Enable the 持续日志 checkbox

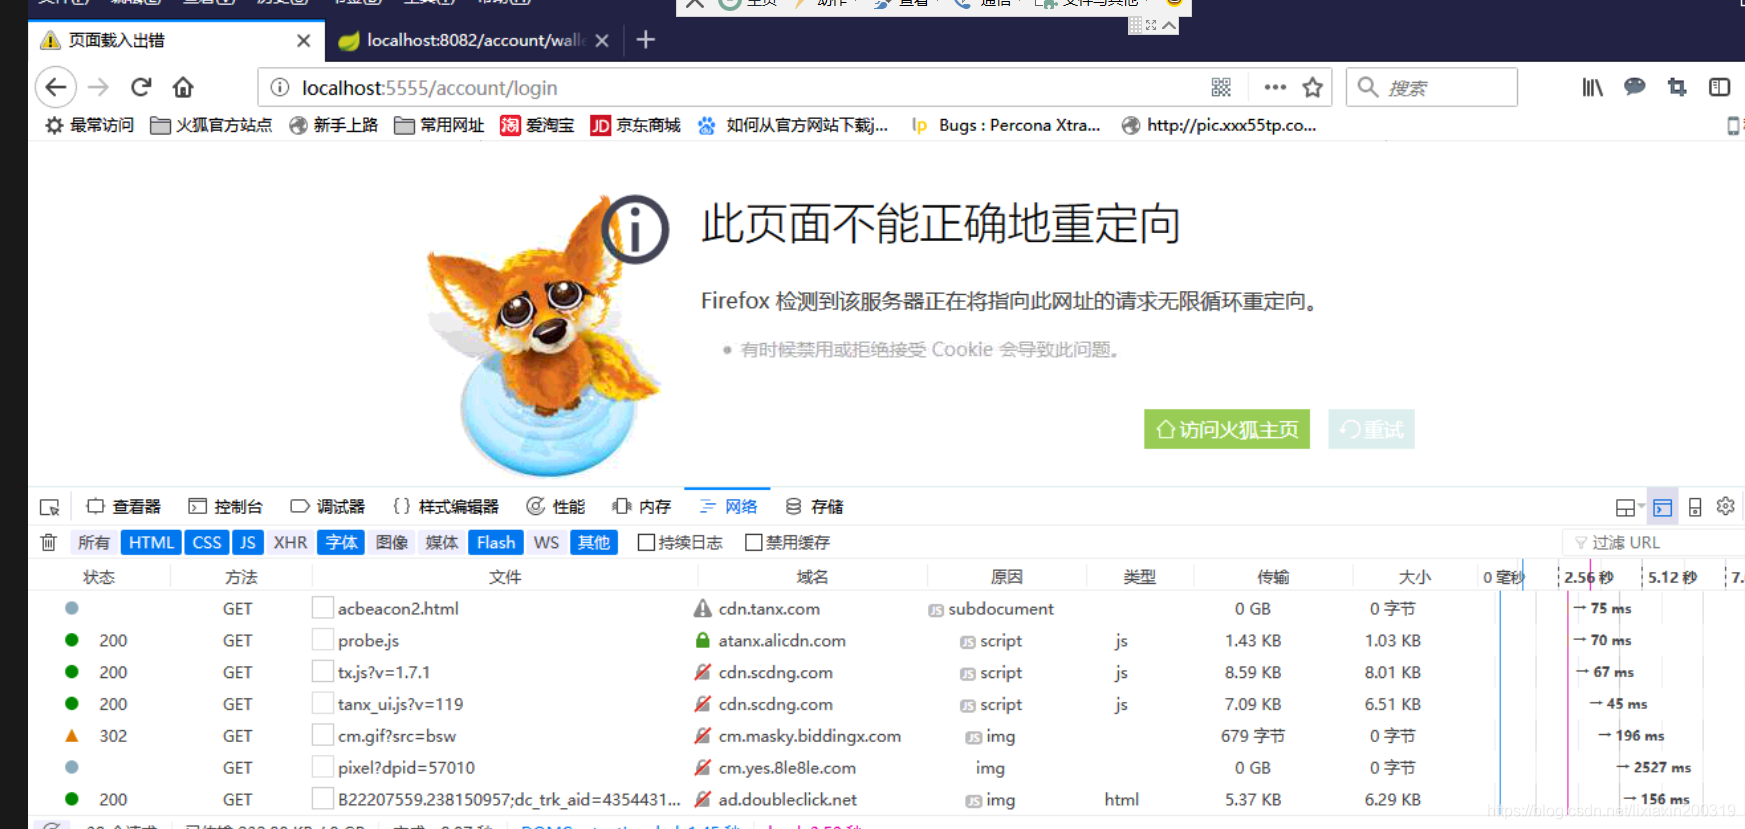click(646, 542)
